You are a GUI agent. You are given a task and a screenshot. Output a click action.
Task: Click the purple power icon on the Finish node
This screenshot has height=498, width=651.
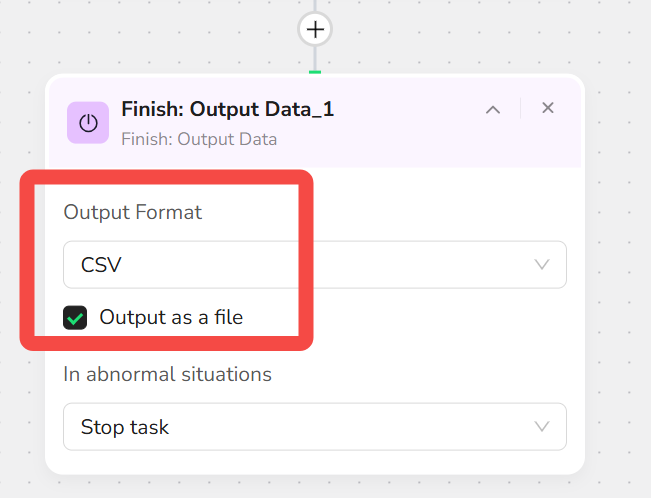coord(88,123)
